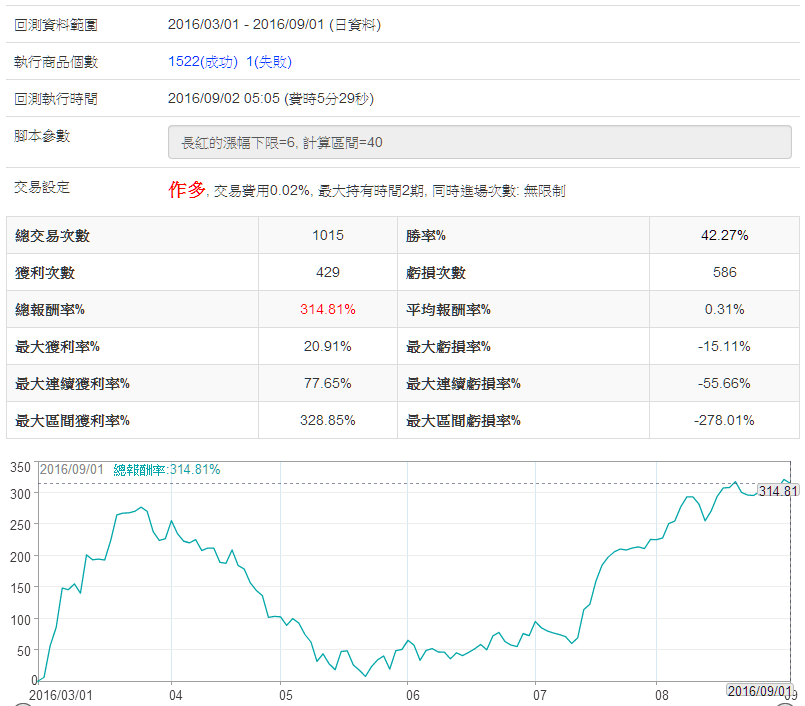Open the 1(失敗) failed items link

point(269,62)
